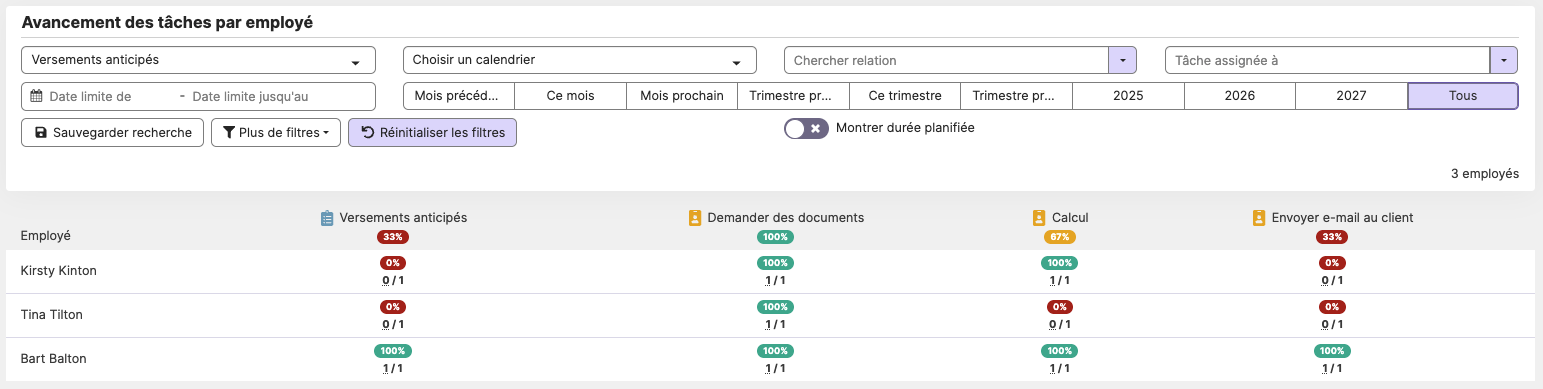Click the icon beside Envoyer e-mail au client
The height and width of the screenshot is (389, 1543).
pyautogui.click(x=1259, y=218)
